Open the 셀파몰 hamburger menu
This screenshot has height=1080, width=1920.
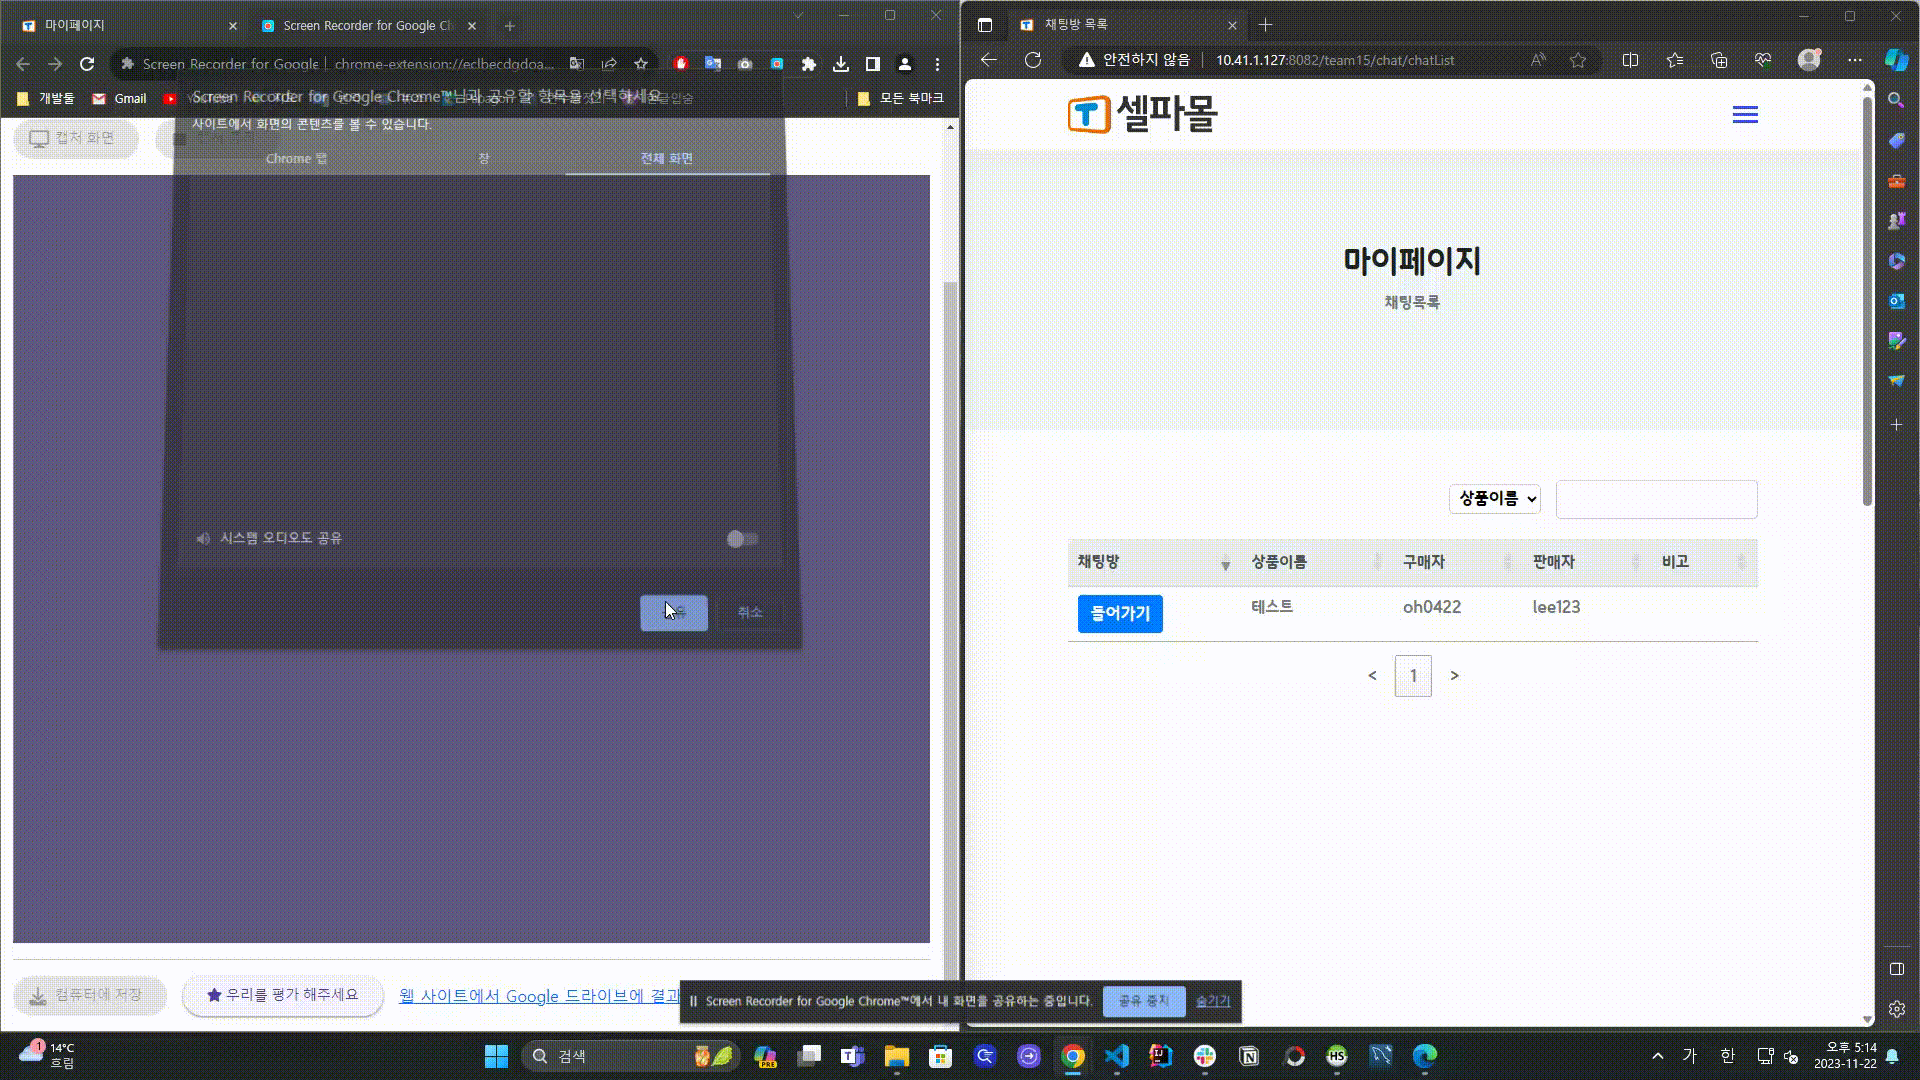[1745, 115]
